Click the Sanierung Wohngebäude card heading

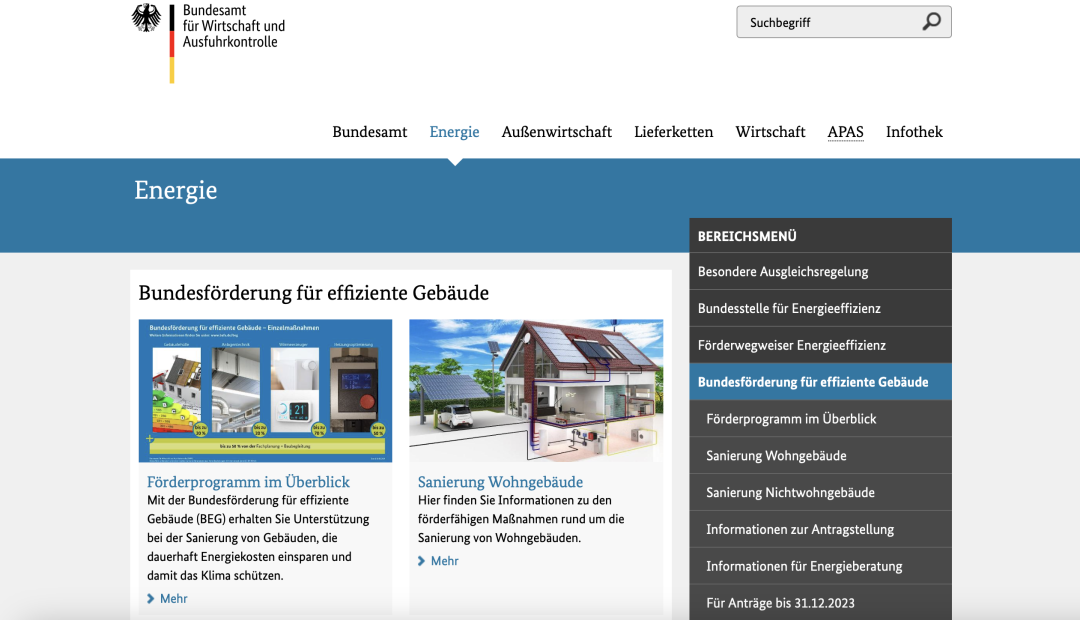click(x=500, y=482)
